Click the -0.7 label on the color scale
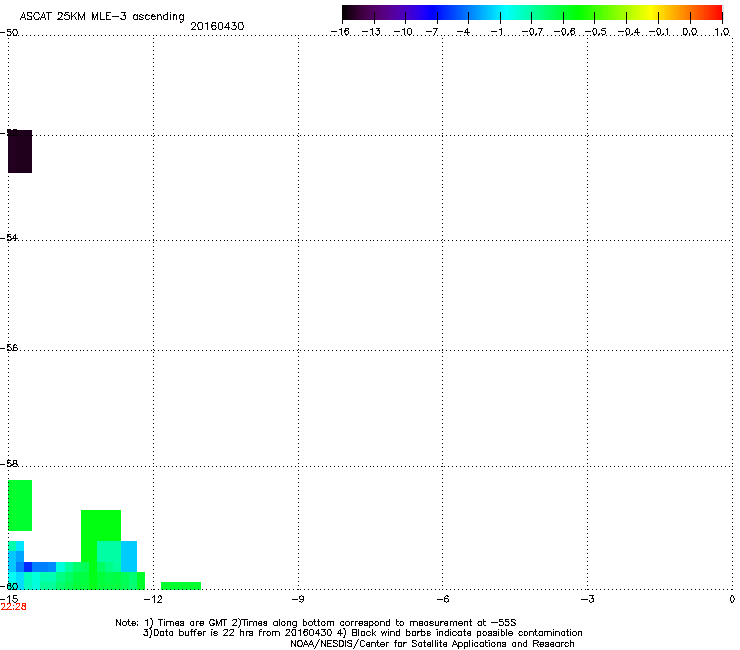The width and height of the screenshot is (740, 650). (532, 32)
